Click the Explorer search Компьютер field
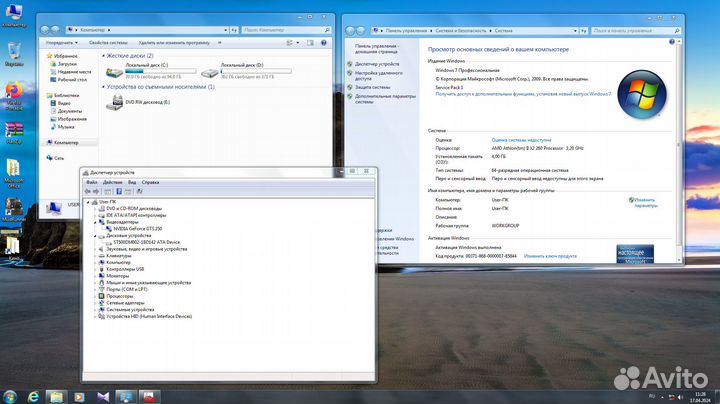The width and height of the screenshot is (720, 404). tap(286, 30)
